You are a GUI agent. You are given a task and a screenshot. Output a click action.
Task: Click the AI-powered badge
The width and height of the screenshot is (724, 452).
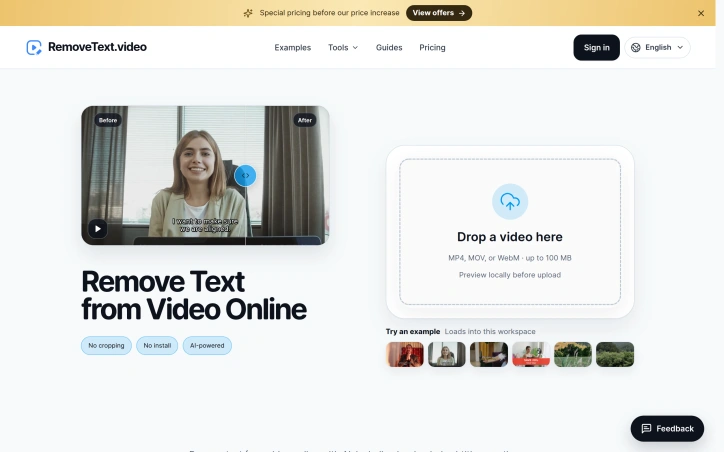[207, 345]
